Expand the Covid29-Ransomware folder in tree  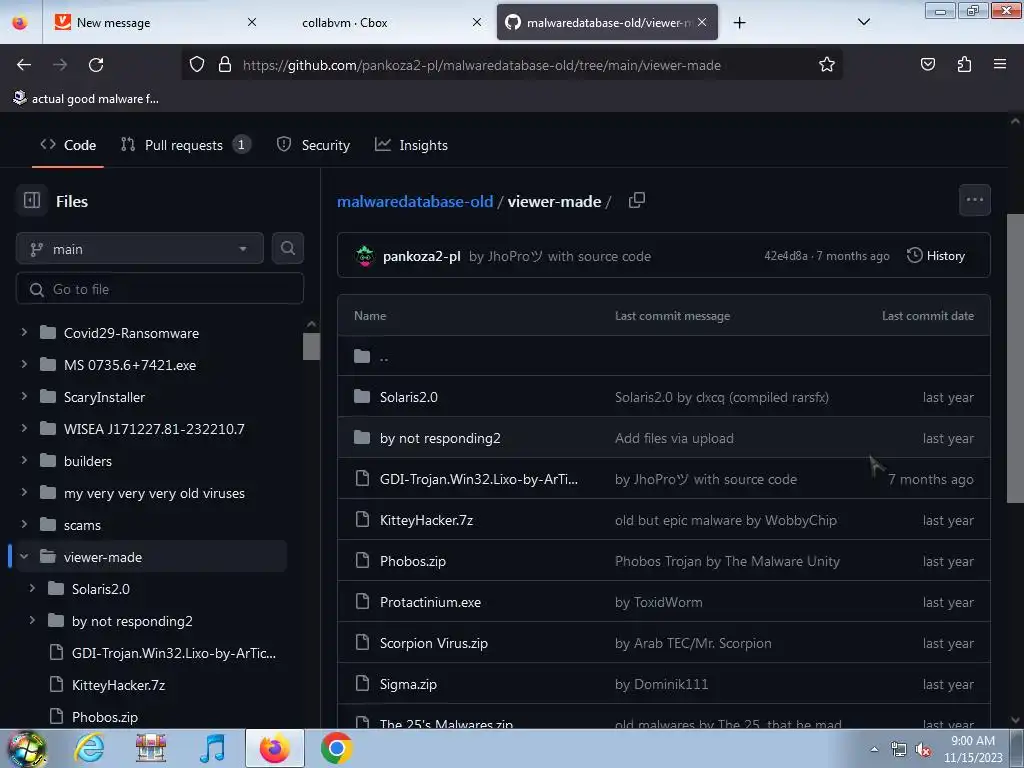point(24,332)
